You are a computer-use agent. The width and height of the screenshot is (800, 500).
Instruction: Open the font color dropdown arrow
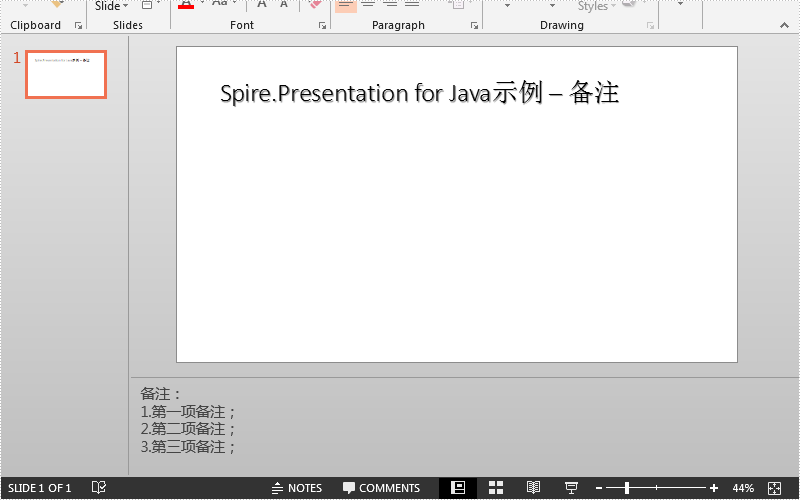click(203, 4)
